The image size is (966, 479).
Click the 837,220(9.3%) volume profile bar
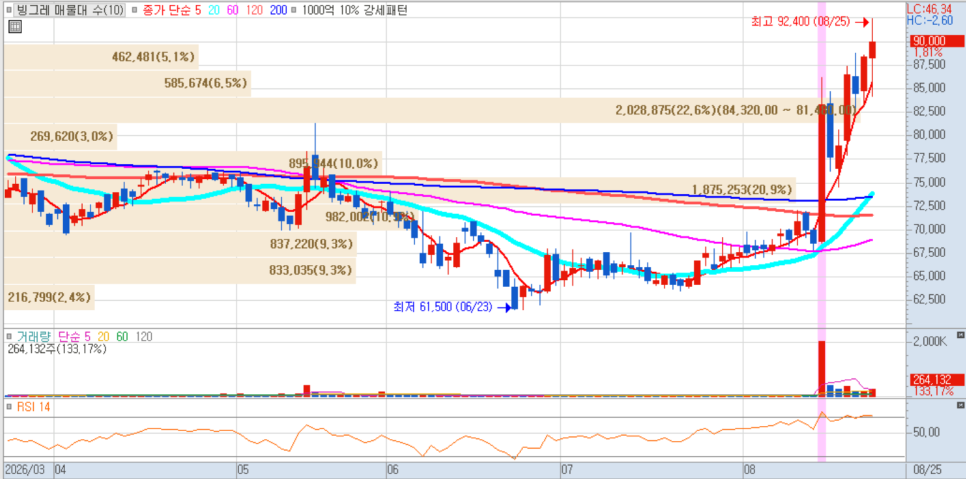coord(180,244)
